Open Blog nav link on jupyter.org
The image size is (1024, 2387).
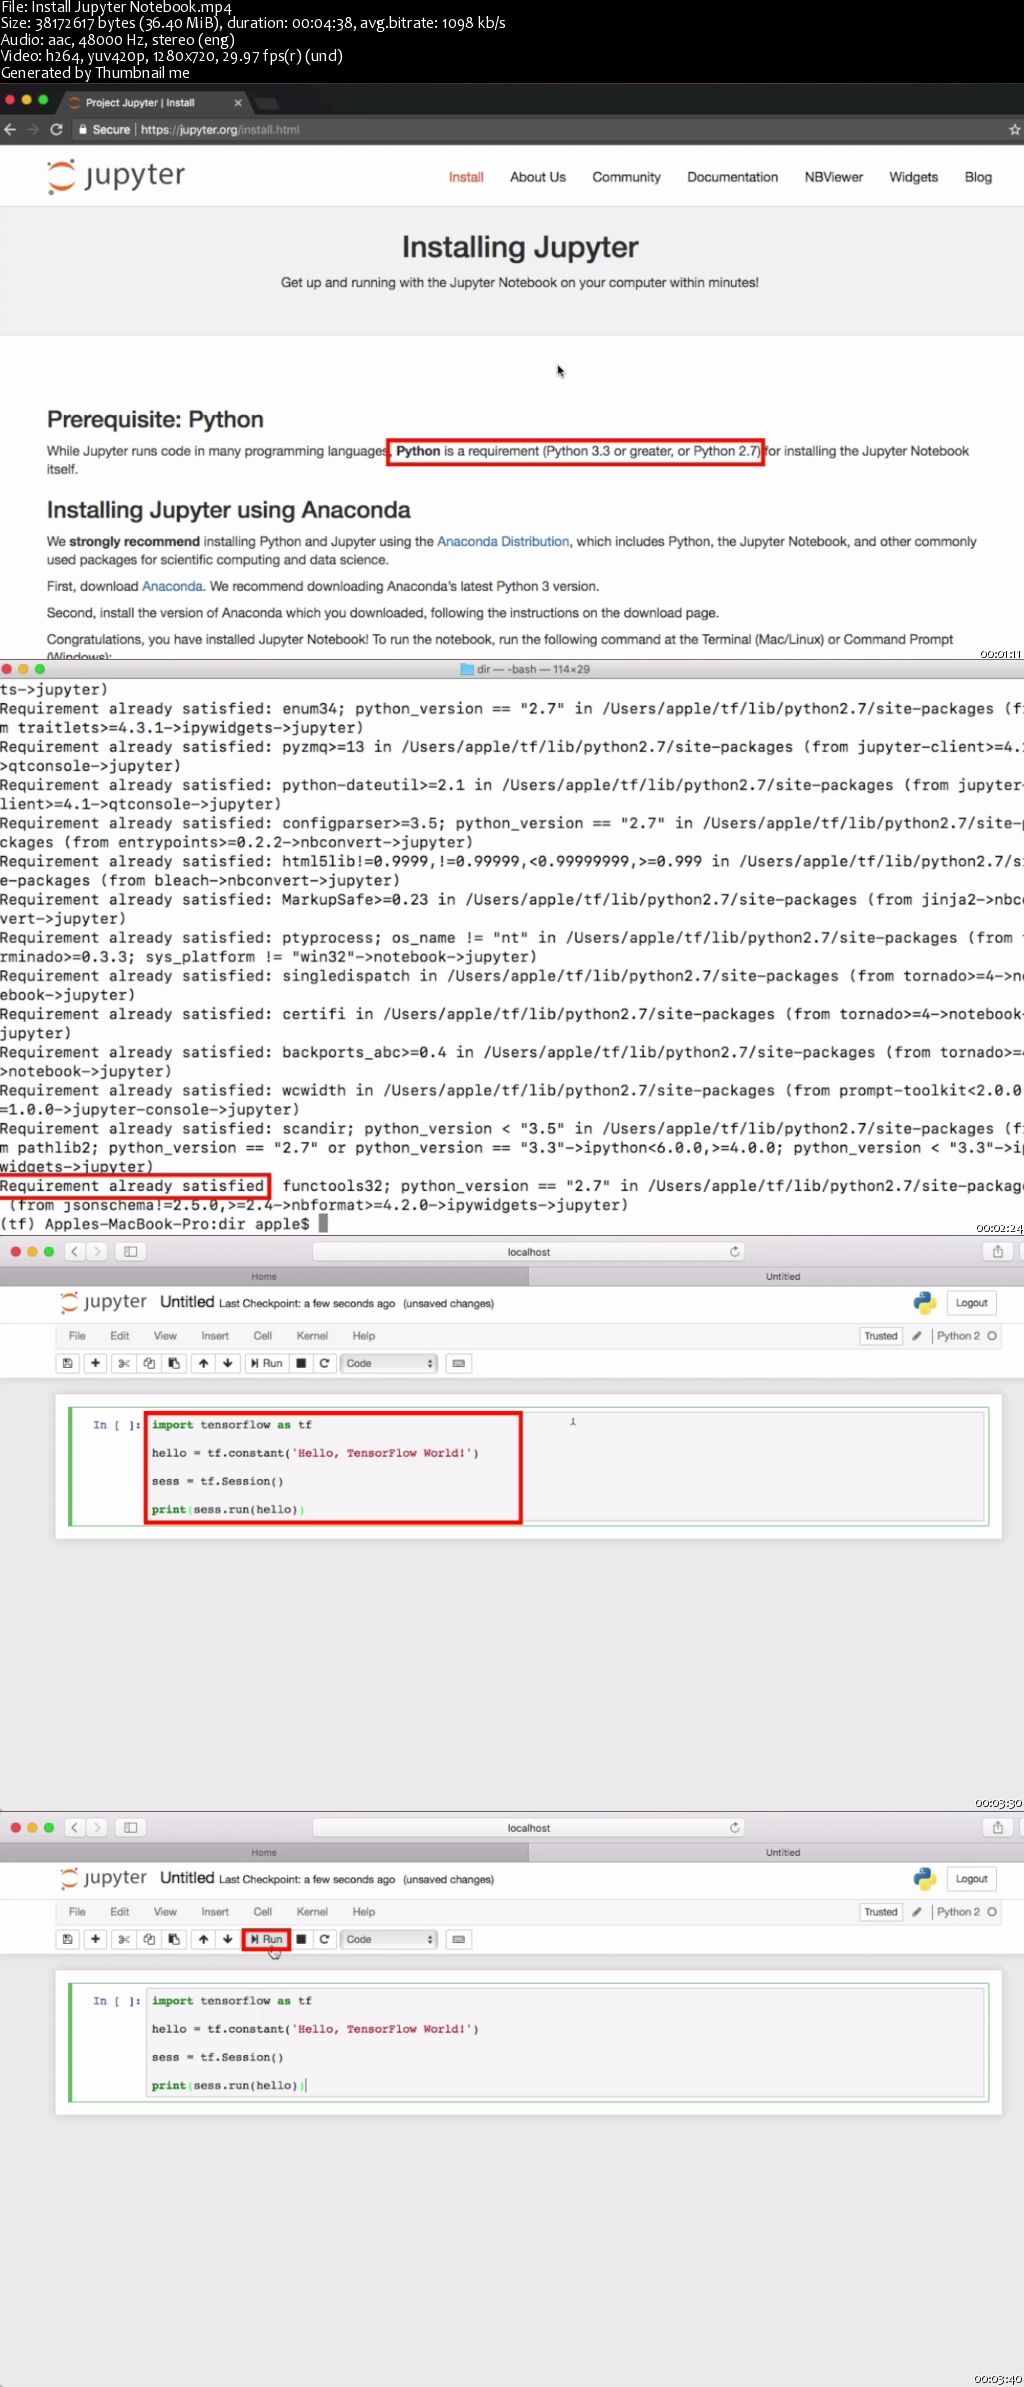click(x=978, y=177)
